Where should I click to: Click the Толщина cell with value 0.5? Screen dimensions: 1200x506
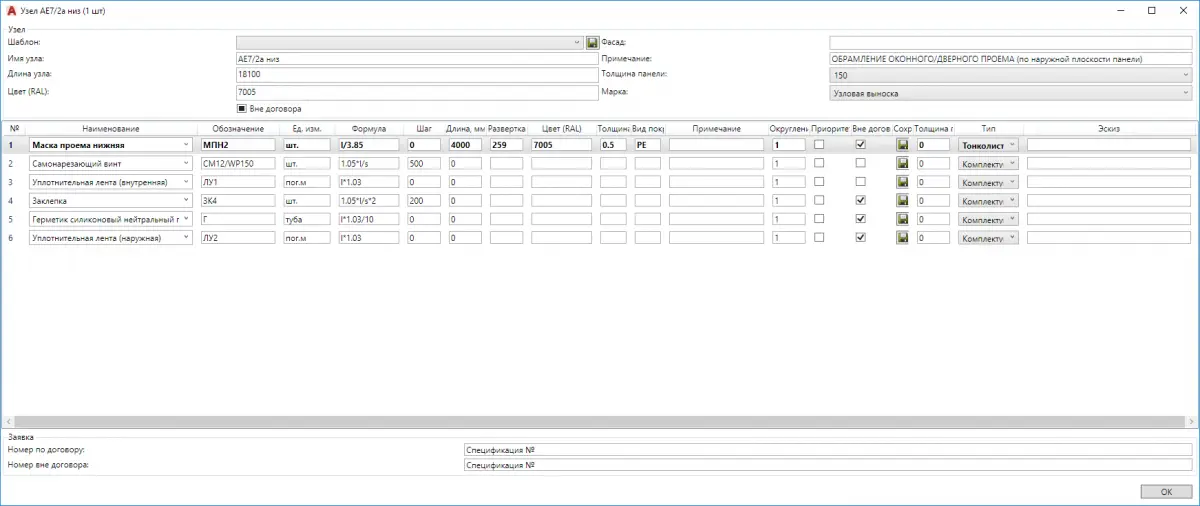pos(613,145)
